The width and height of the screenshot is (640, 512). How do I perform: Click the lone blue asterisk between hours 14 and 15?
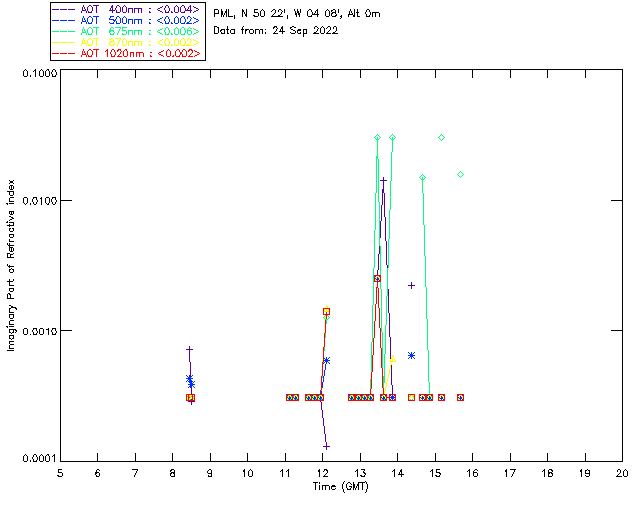[411, 356]
